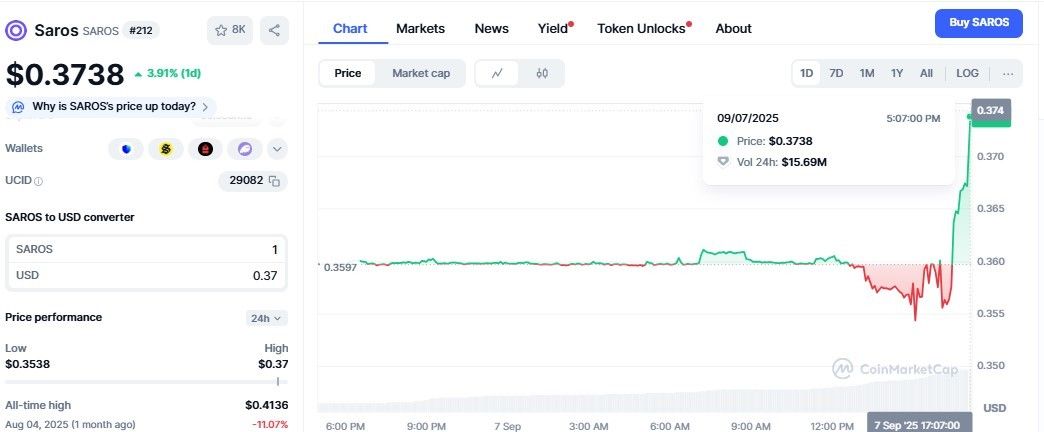Screen dimensions: 1044x432
Task: Open the 24h price performance dropdown
Action: click(267, 318)
